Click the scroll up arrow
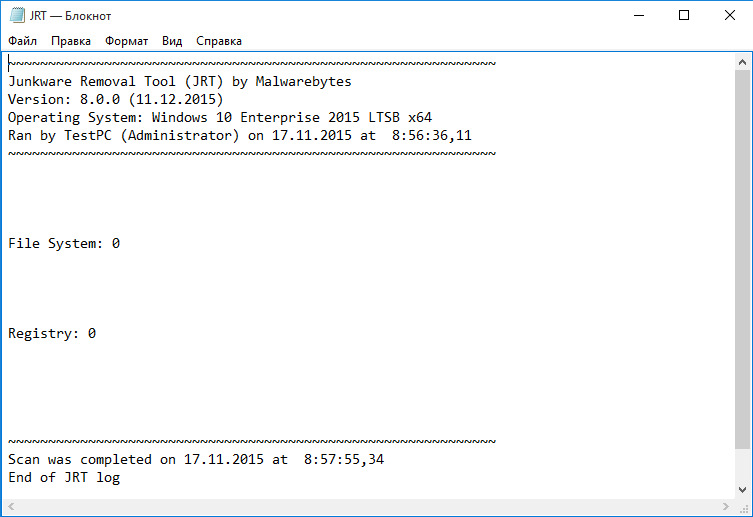753x517 pixels. [743, 62]
